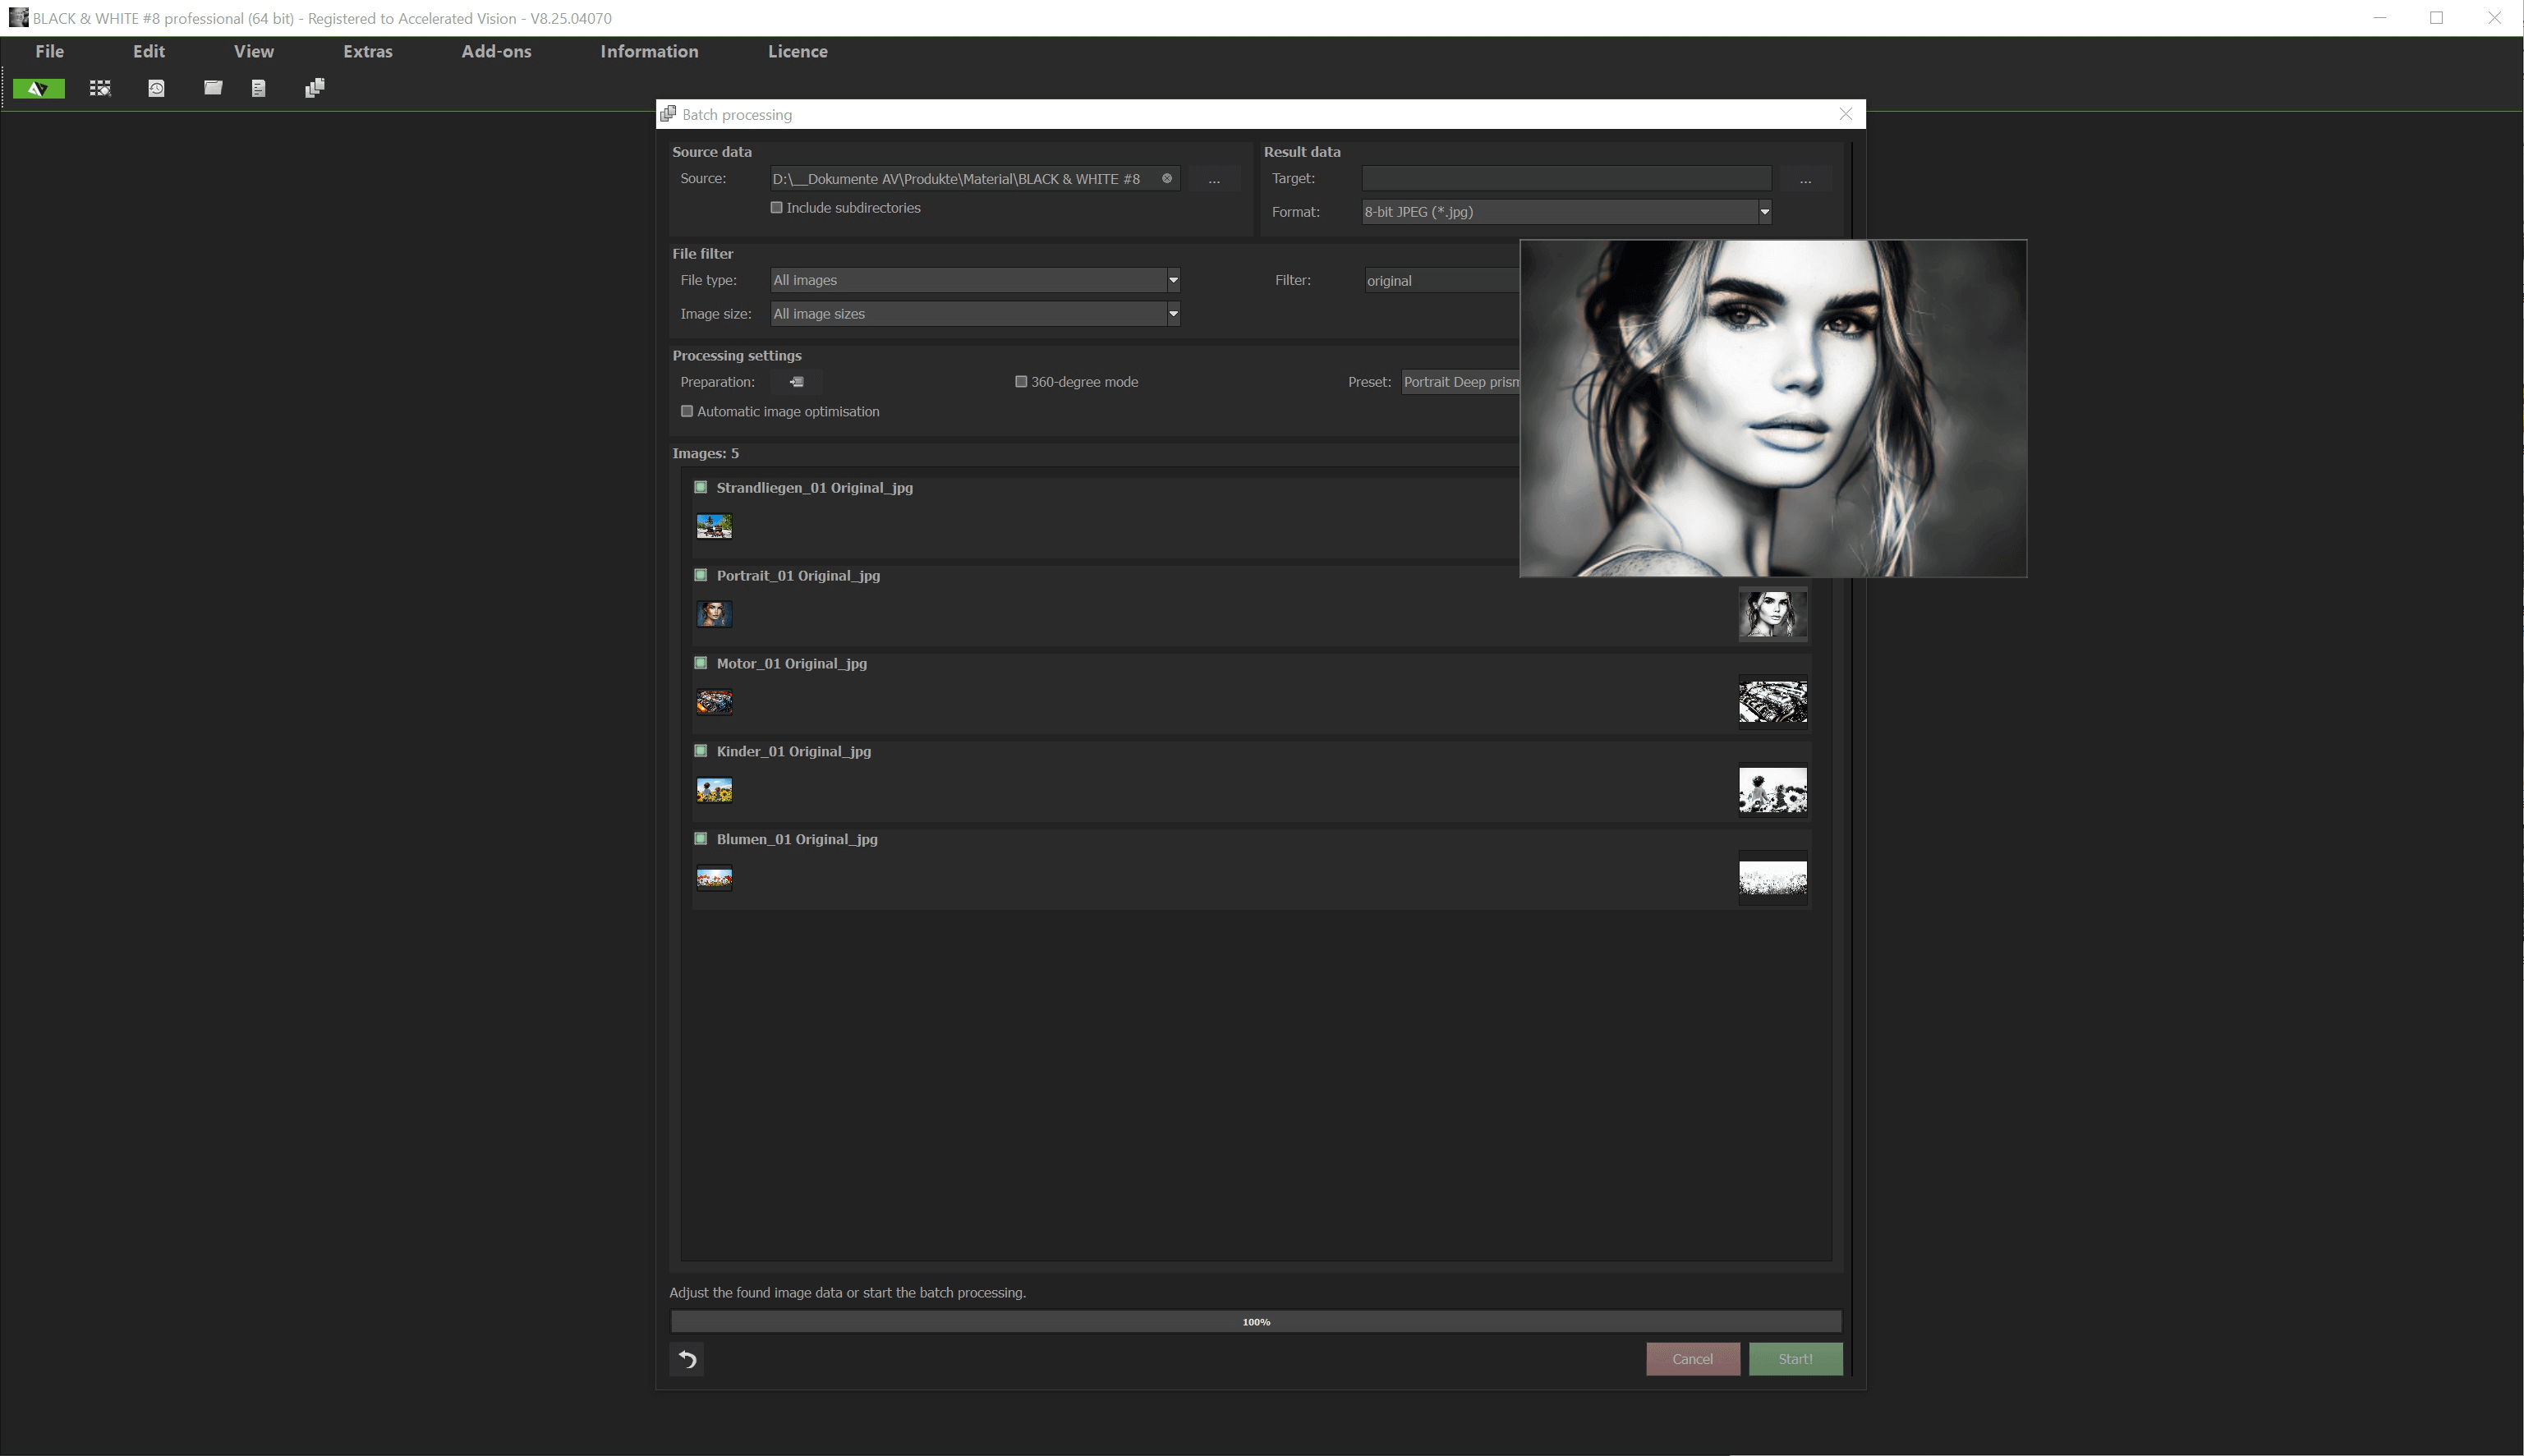Clear the Source path with its x icon

[1166, 178]
